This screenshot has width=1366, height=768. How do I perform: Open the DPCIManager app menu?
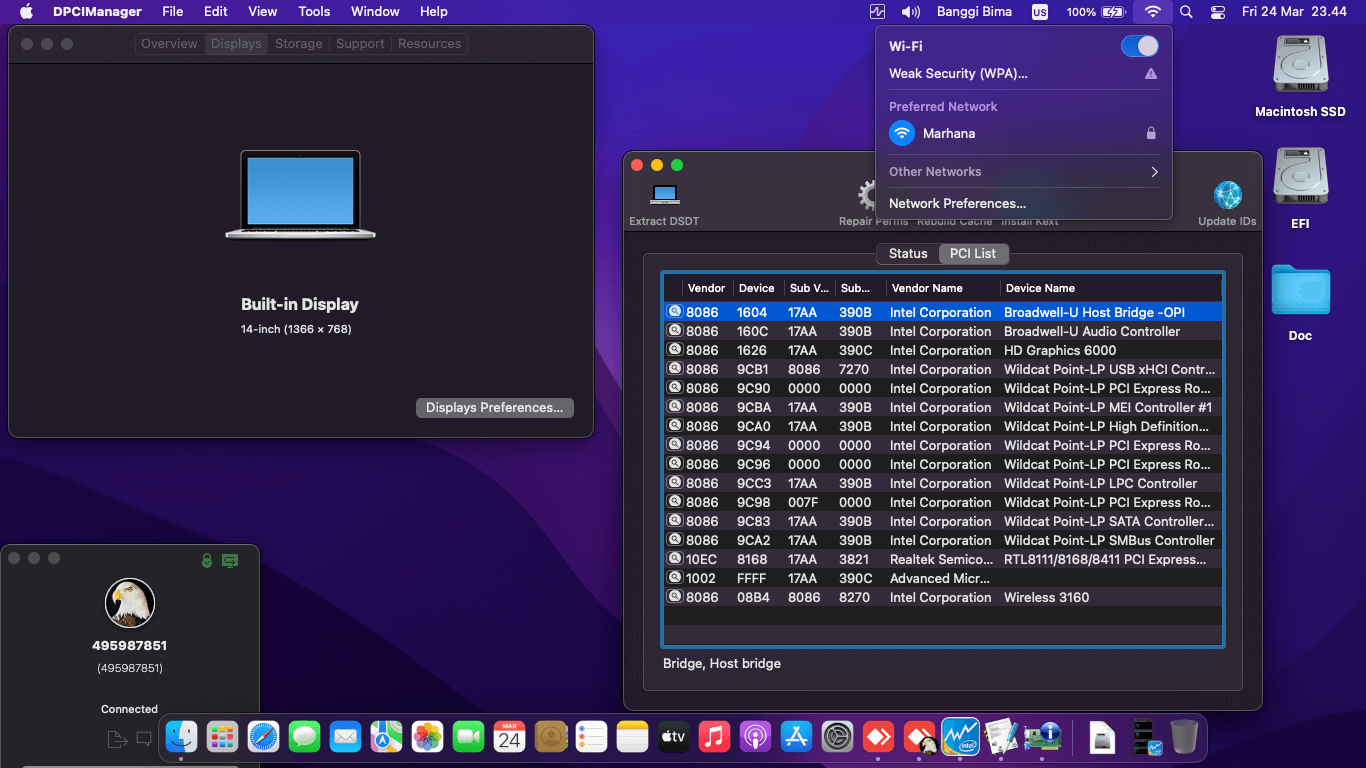[97, 12]
